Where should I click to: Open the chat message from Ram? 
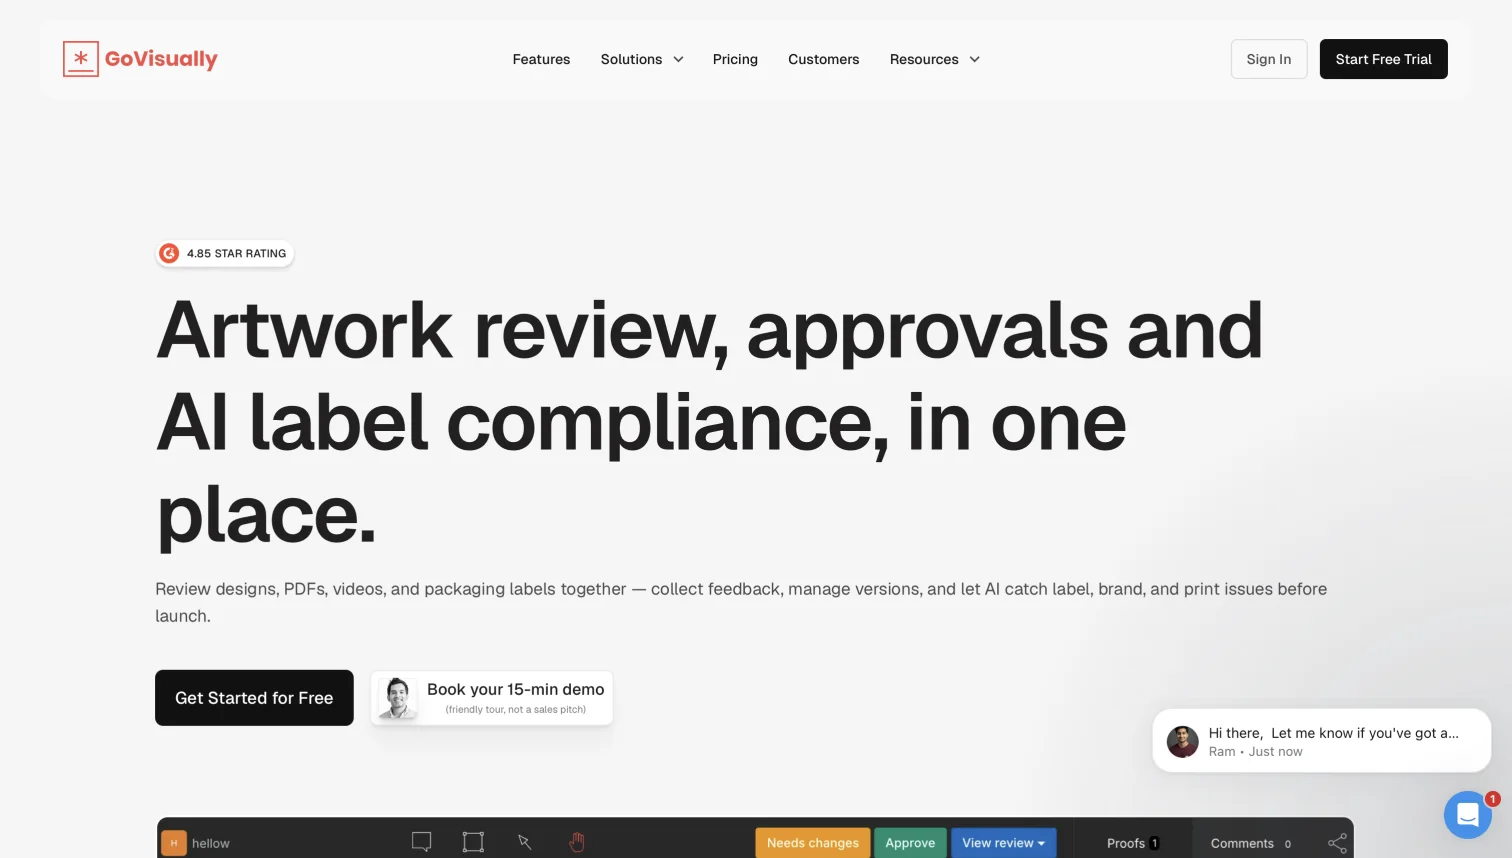[1321, 741]
